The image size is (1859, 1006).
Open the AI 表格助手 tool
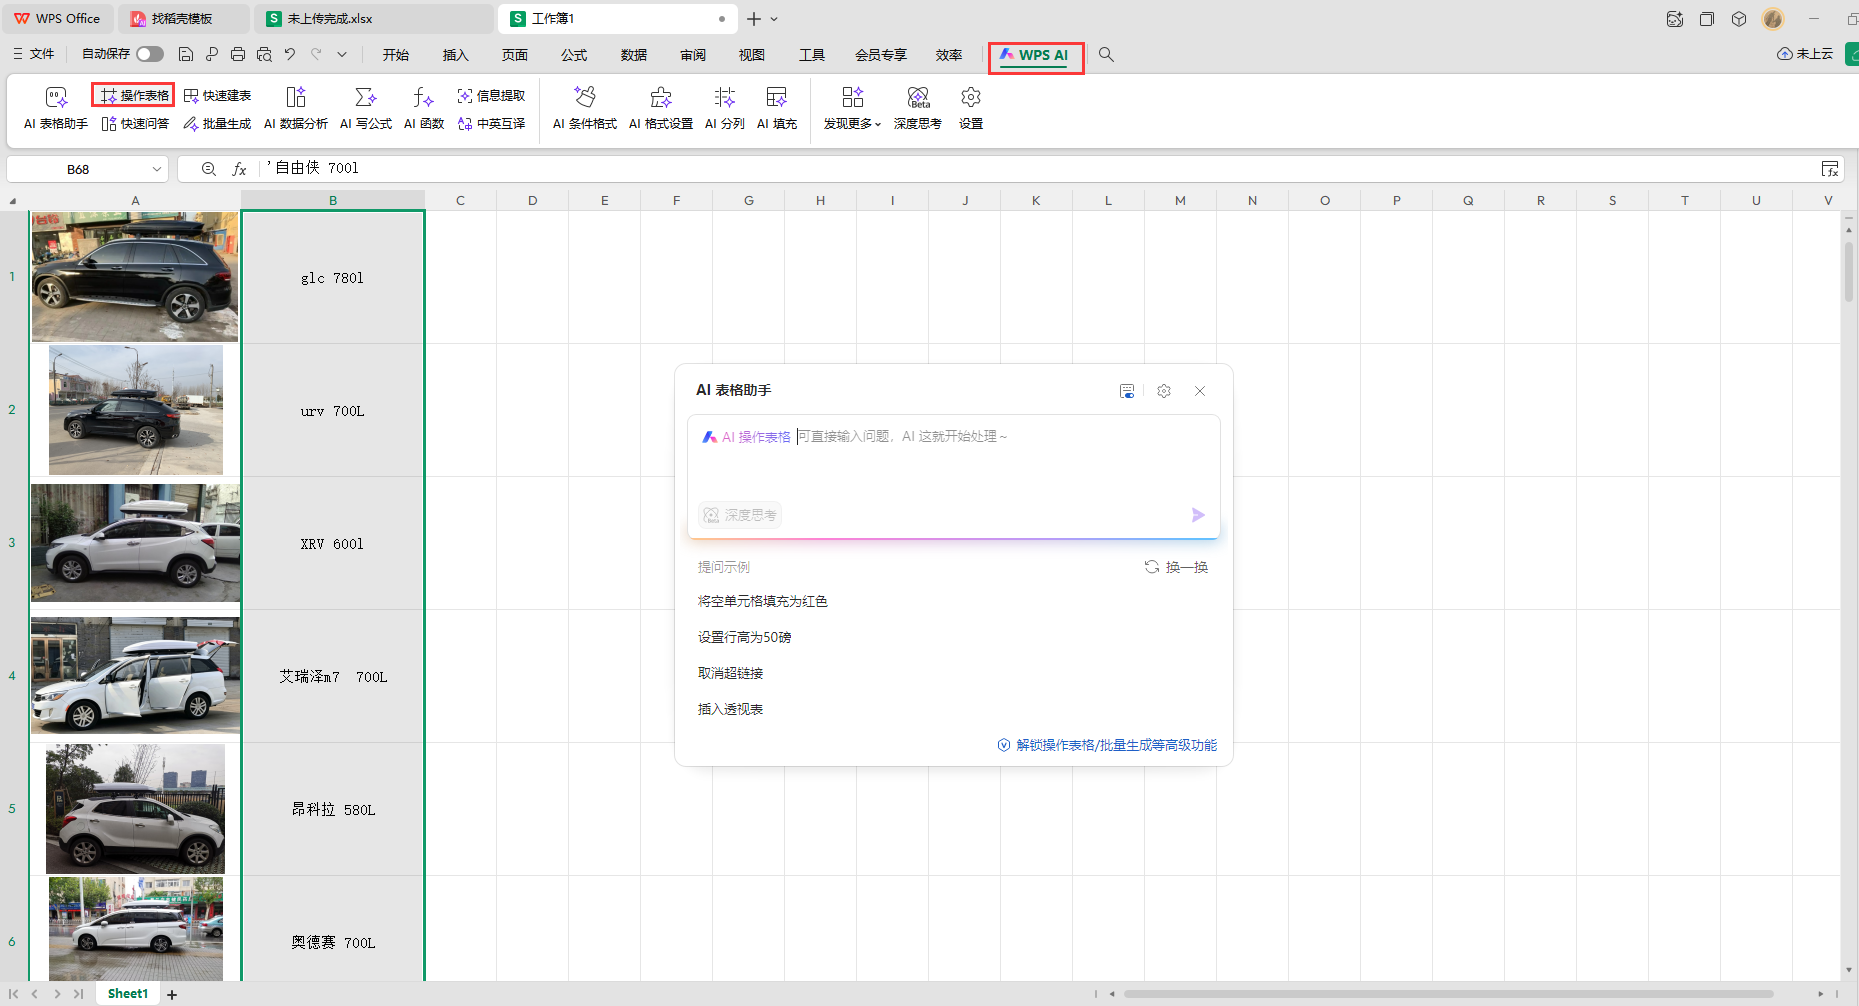click(x=56, y=108)
